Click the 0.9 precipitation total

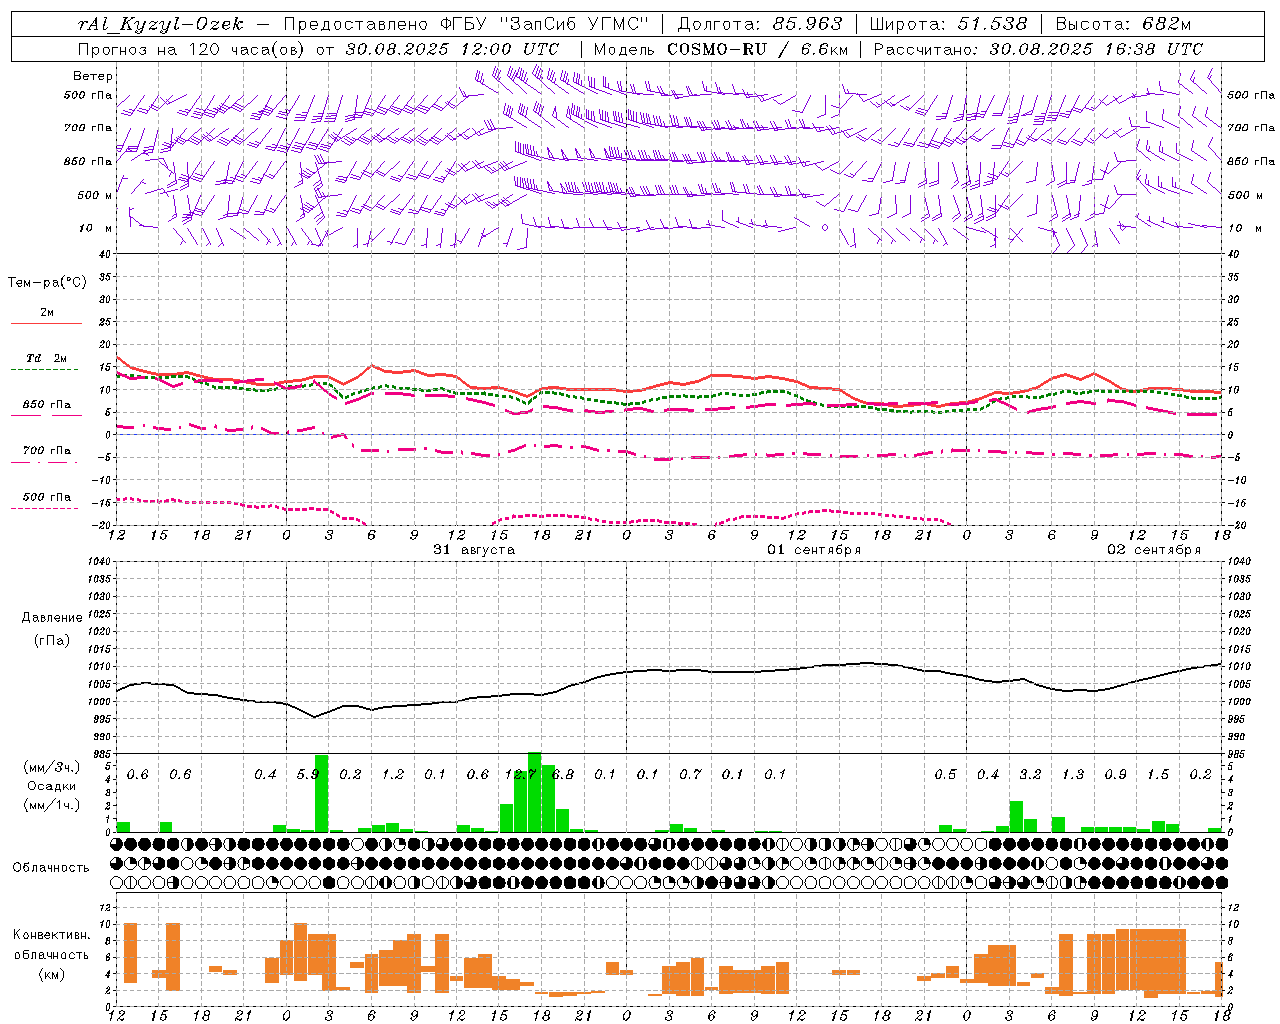[1116, 774]
